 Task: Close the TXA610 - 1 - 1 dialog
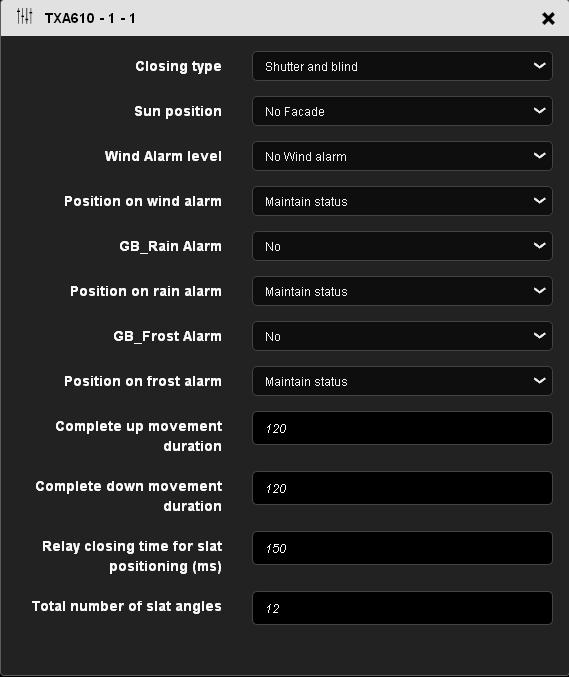[548, 18]
